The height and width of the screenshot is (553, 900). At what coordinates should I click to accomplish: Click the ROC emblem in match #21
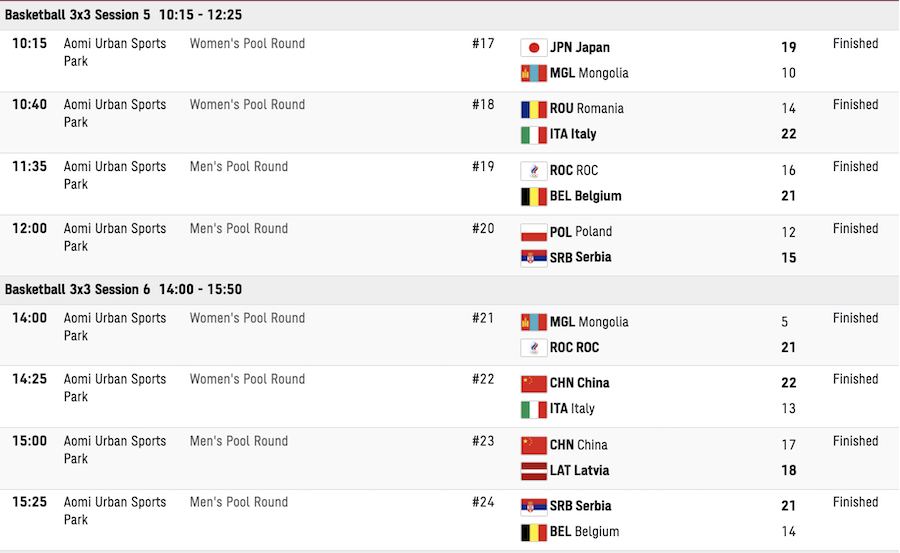533,348
